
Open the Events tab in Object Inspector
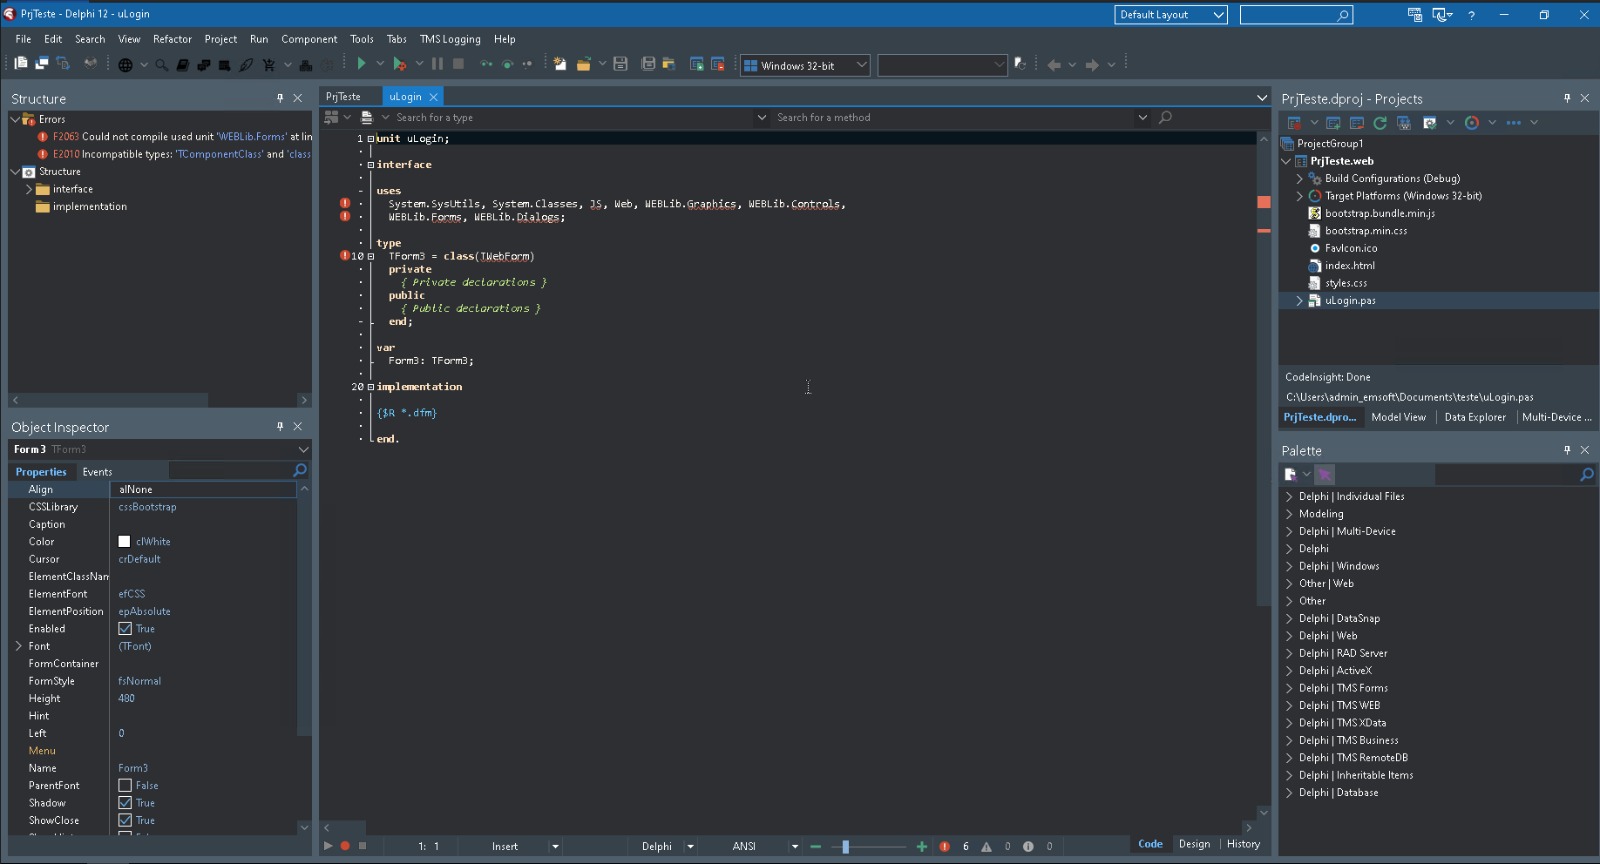pos(97,472)
